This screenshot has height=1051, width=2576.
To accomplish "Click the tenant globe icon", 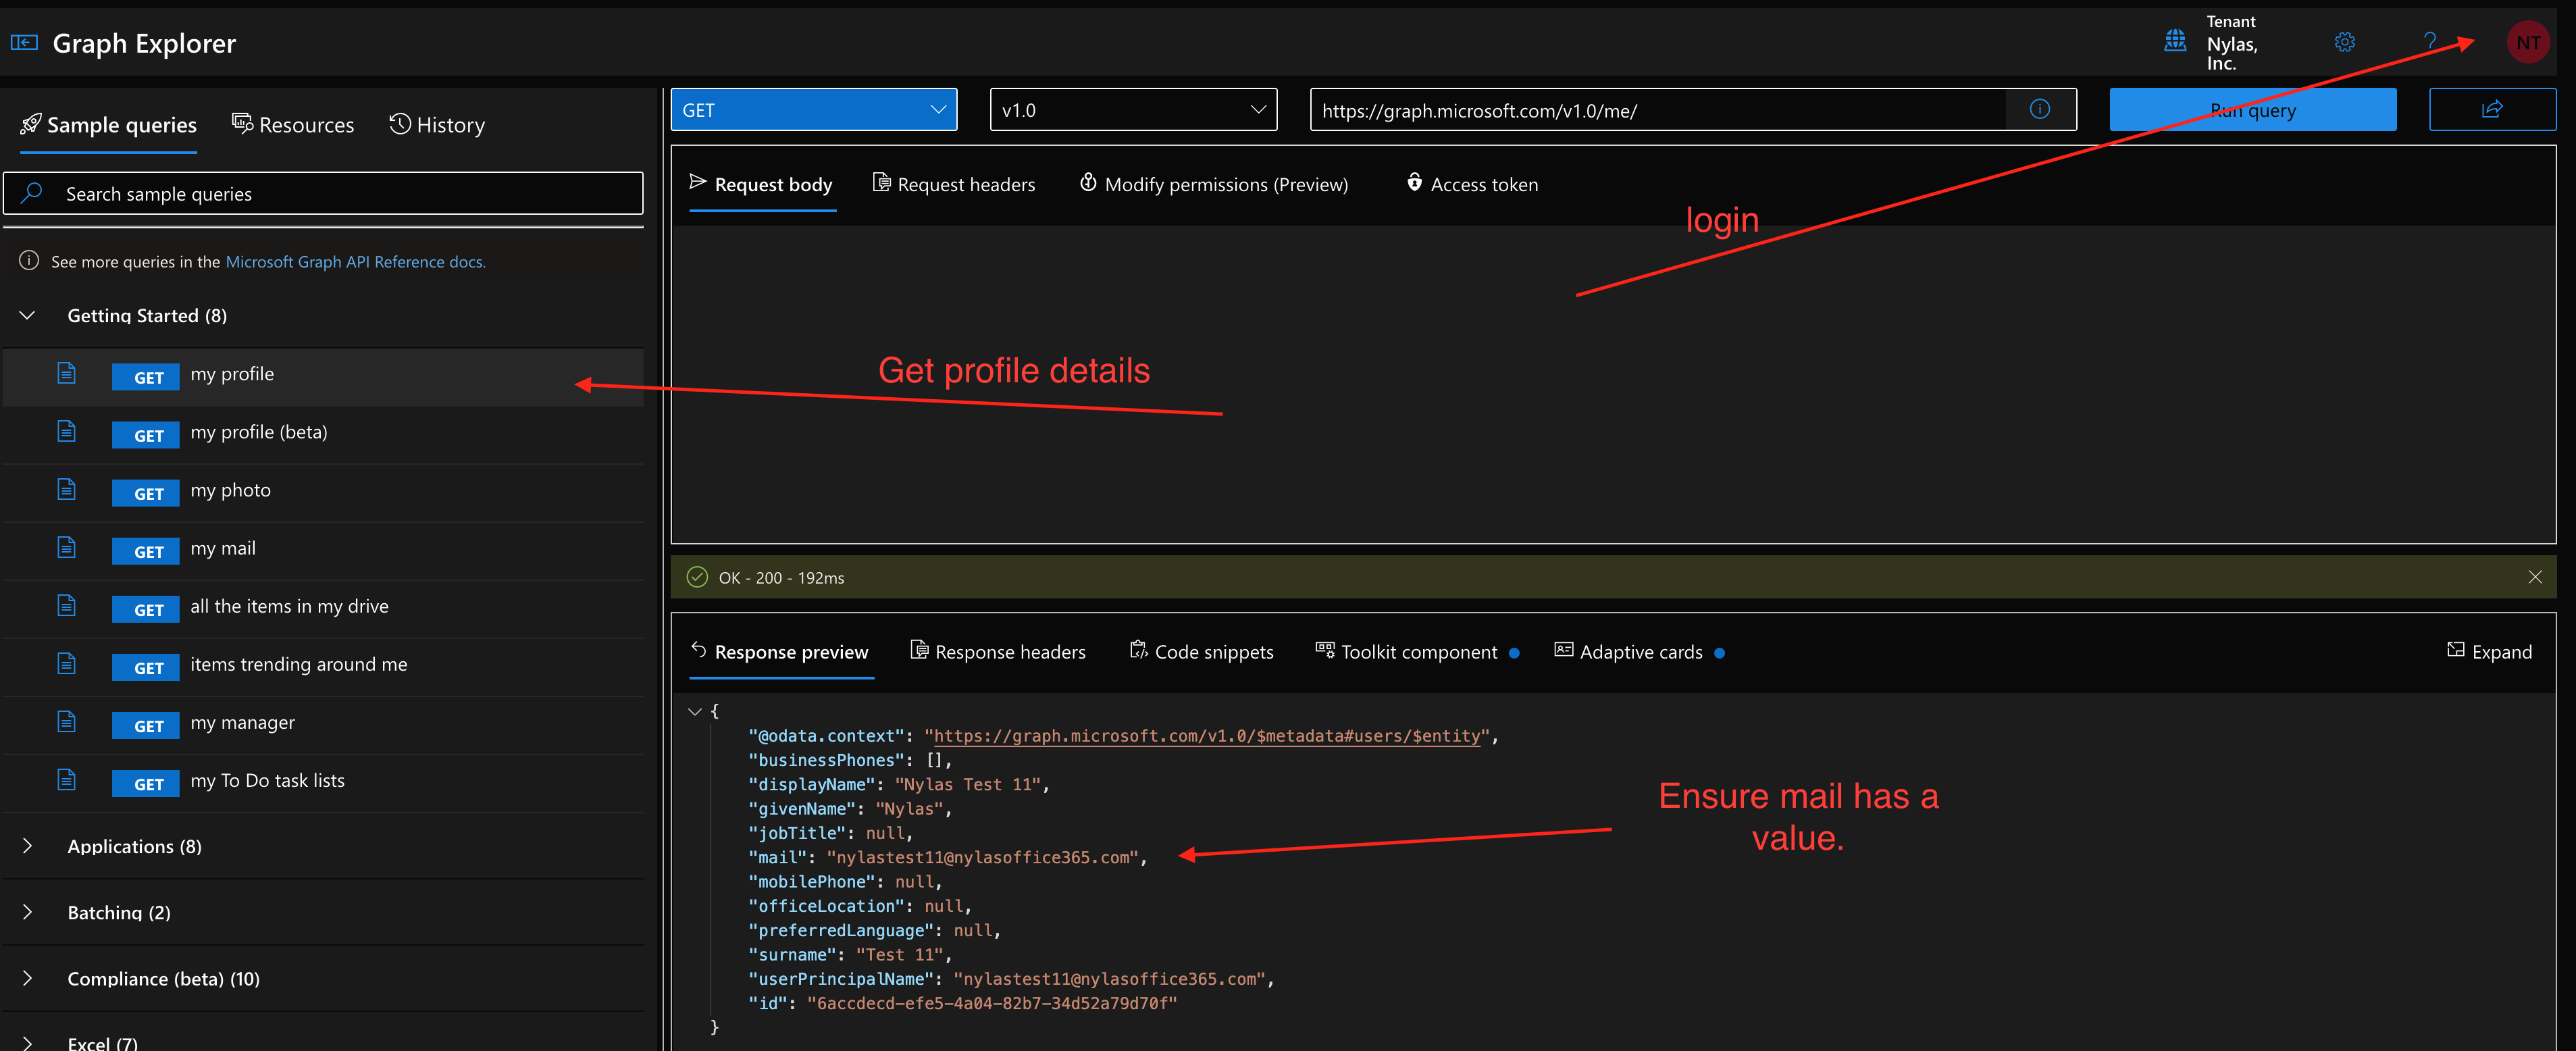I will pyautogui.click(x=2174, y=41).
